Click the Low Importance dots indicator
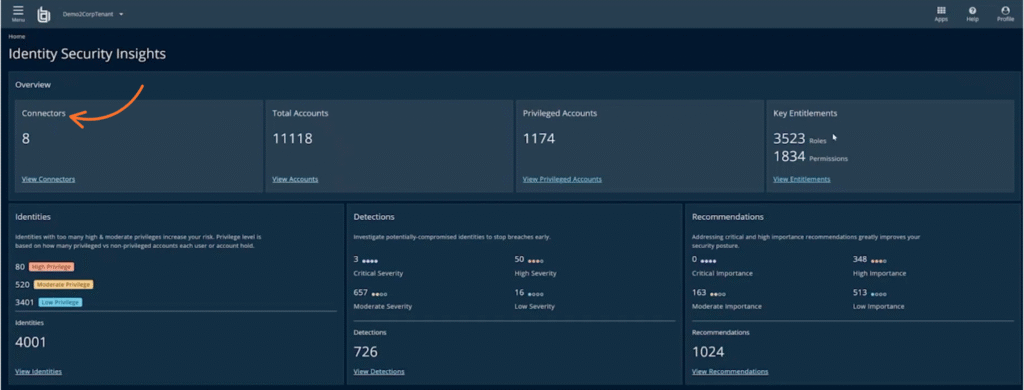 click(x=878, y=294)
